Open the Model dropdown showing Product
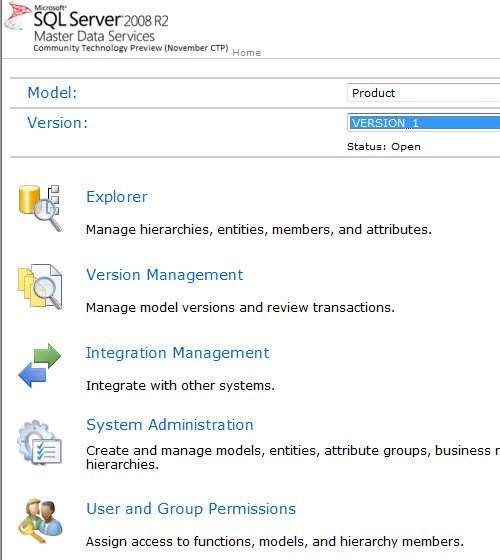 click(x=424, y=93)
